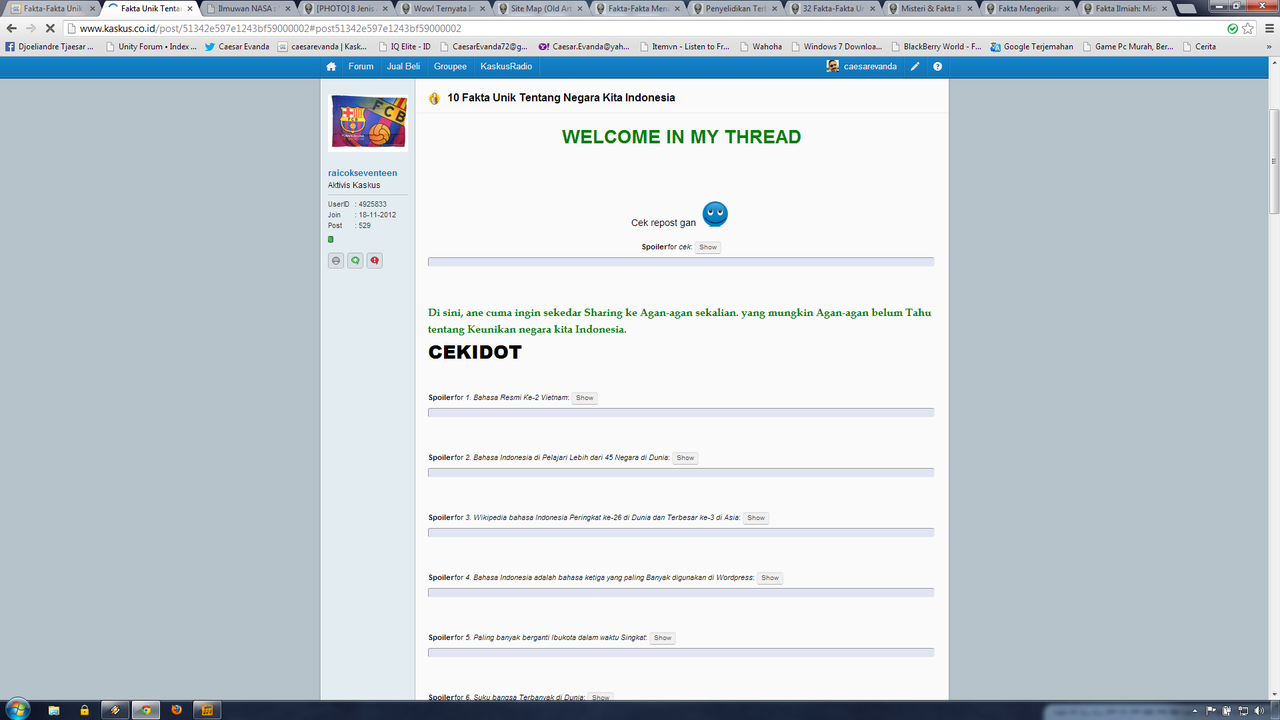
Task: Open Windows Explorer taskbar icon
Action: [x=54, y=710]
